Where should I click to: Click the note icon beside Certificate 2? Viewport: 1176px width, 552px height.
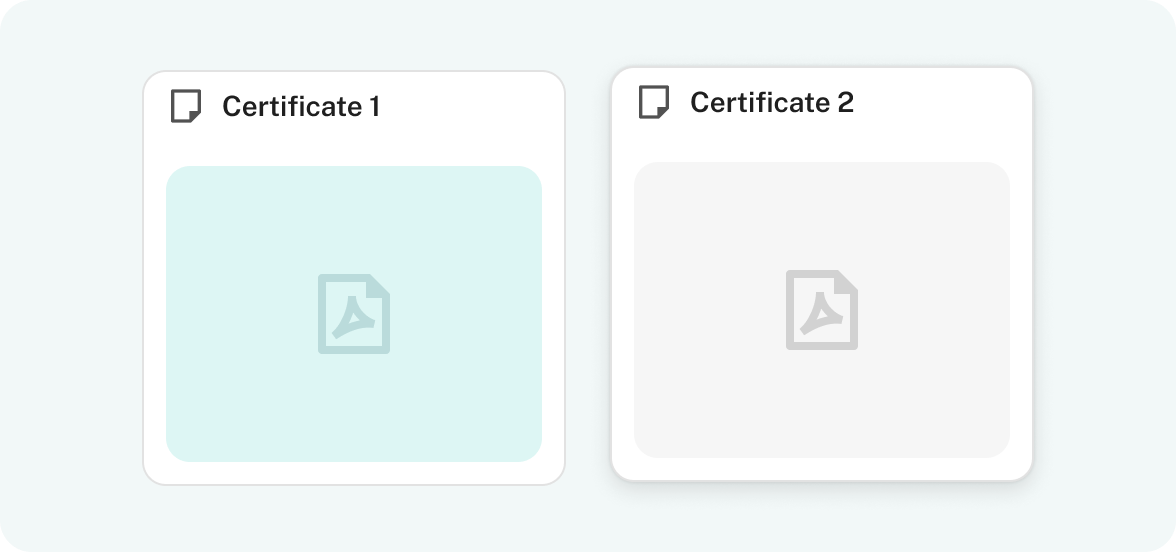click(x=654, y=102)
